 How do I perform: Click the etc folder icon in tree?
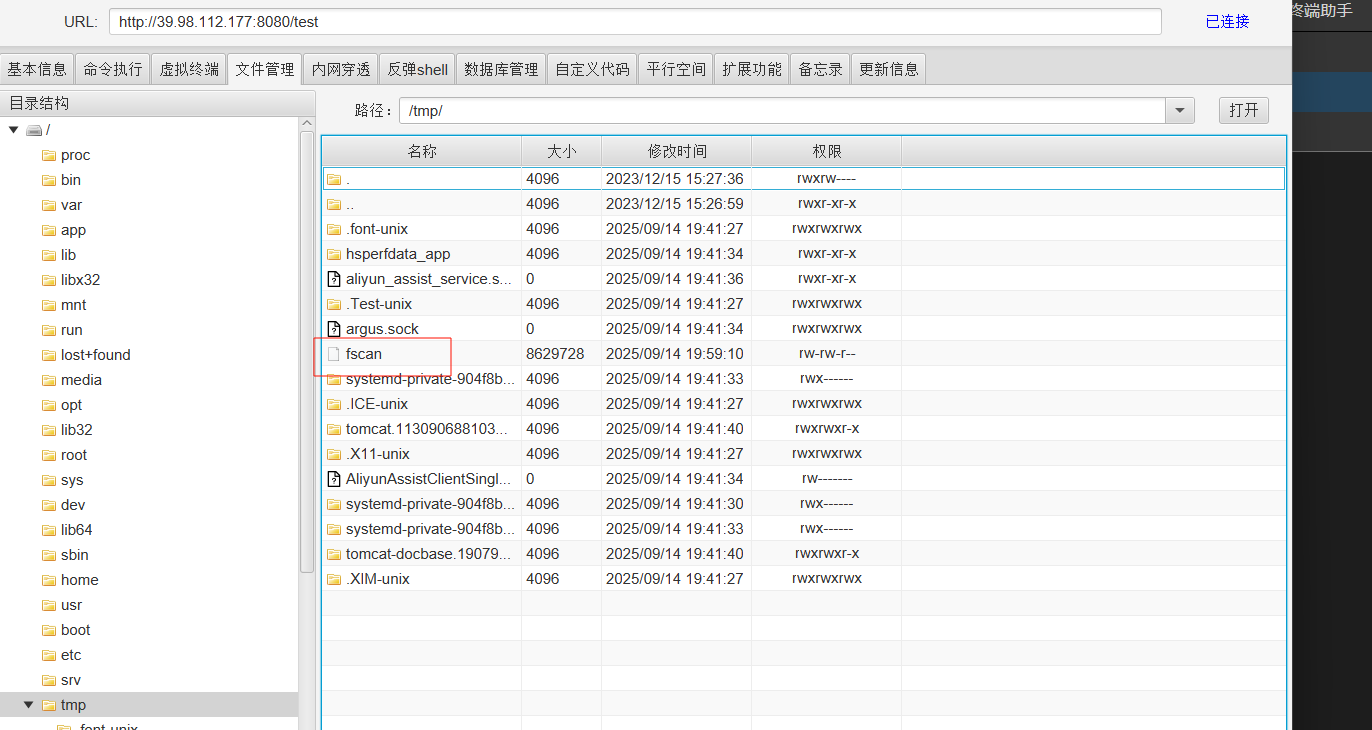[48, 655]
